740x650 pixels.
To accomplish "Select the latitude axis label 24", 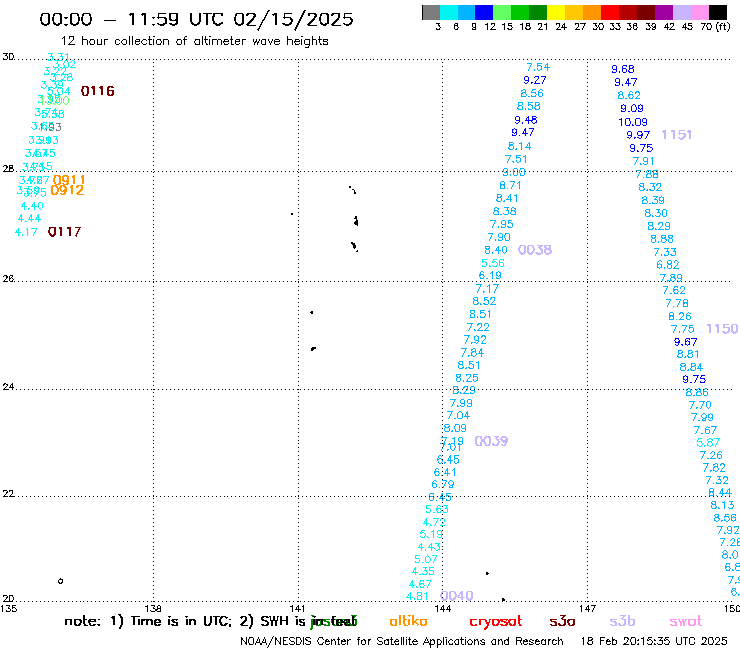I will [8, 387].
